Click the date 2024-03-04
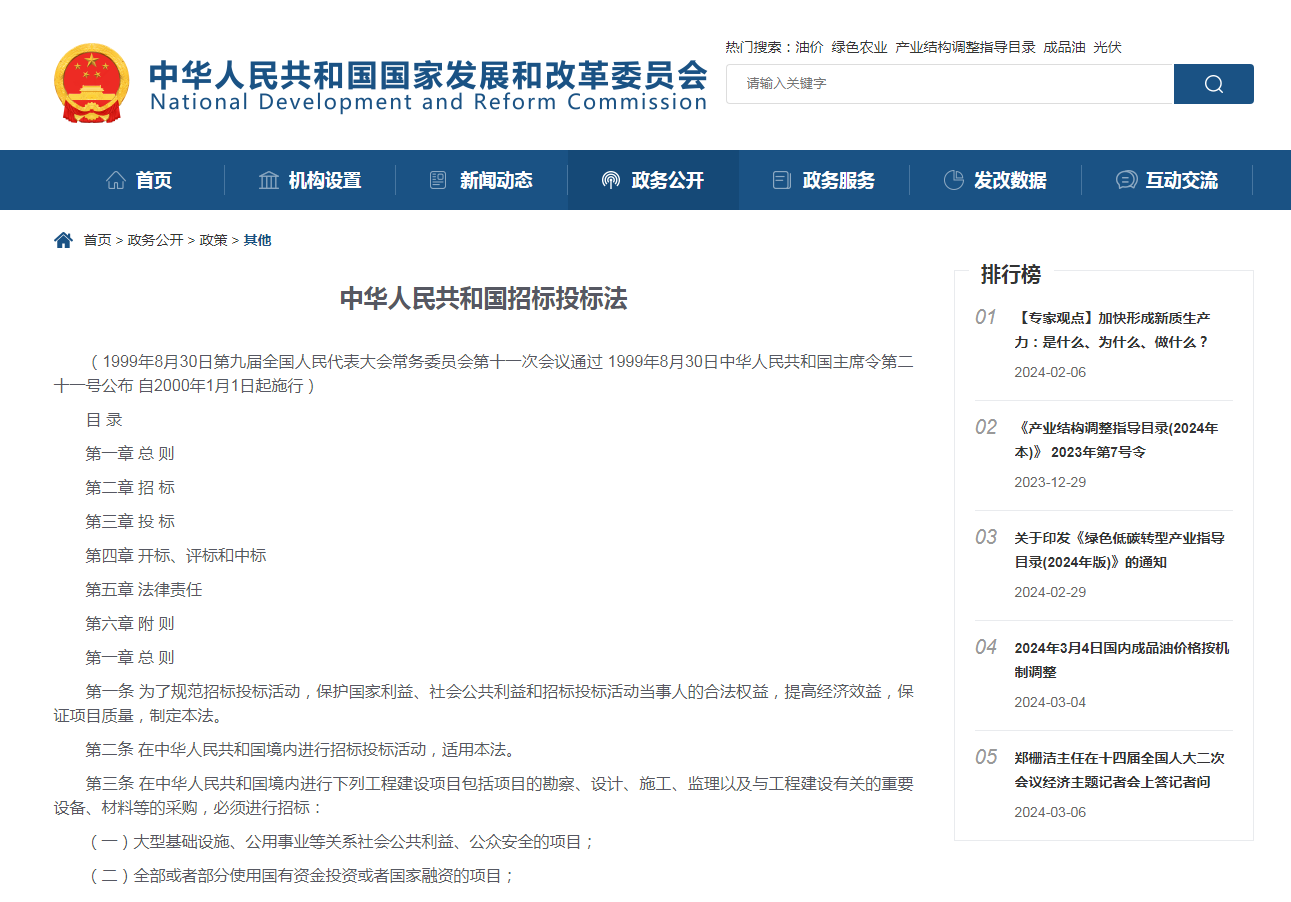Screen dimensions: 1291x902 pyautogui.click(x=1050, y=702)
